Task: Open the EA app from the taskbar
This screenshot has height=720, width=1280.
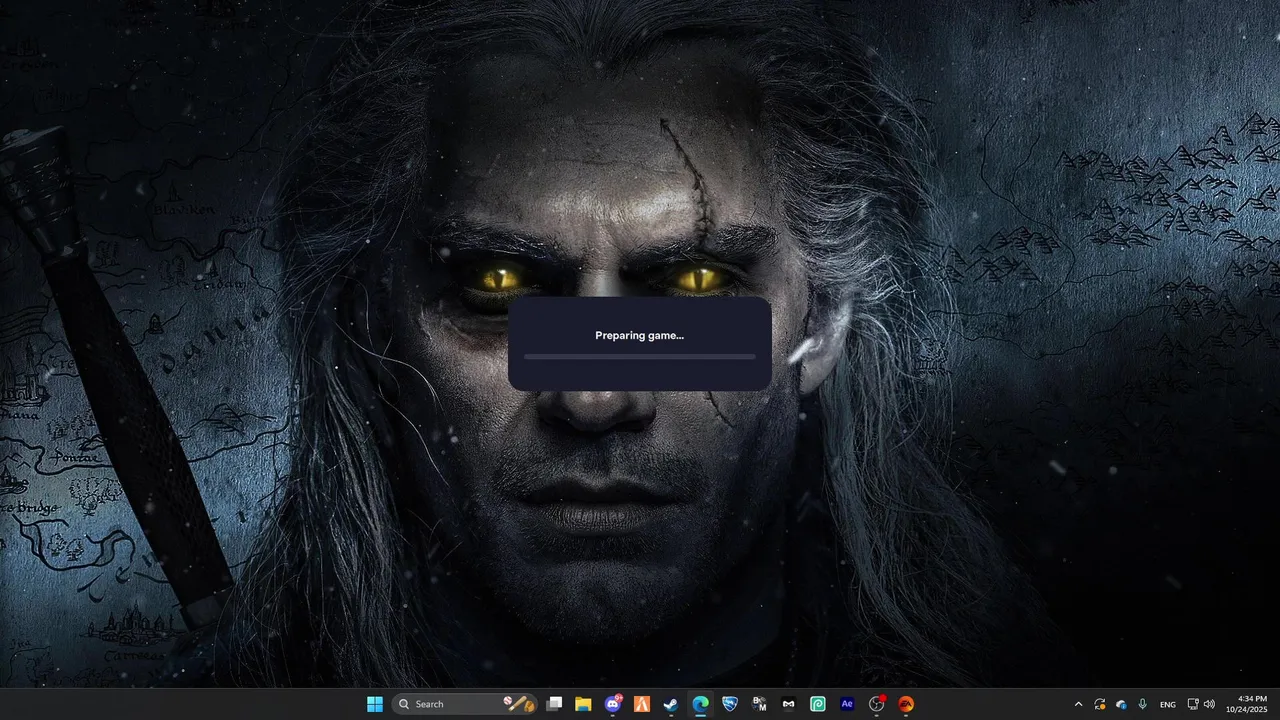Action: click(906, 704)
